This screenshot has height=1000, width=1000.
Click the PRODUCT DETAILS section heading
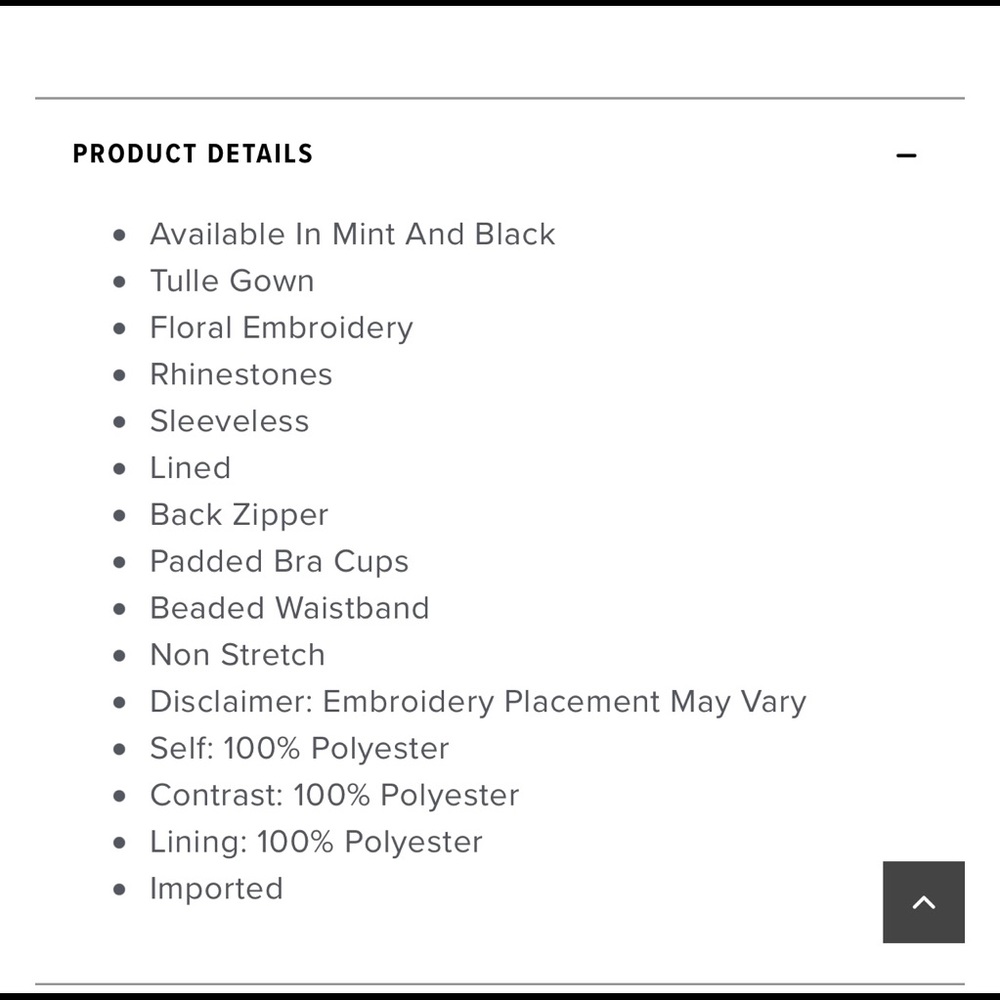pyautogui.click(x=193, y=154)
